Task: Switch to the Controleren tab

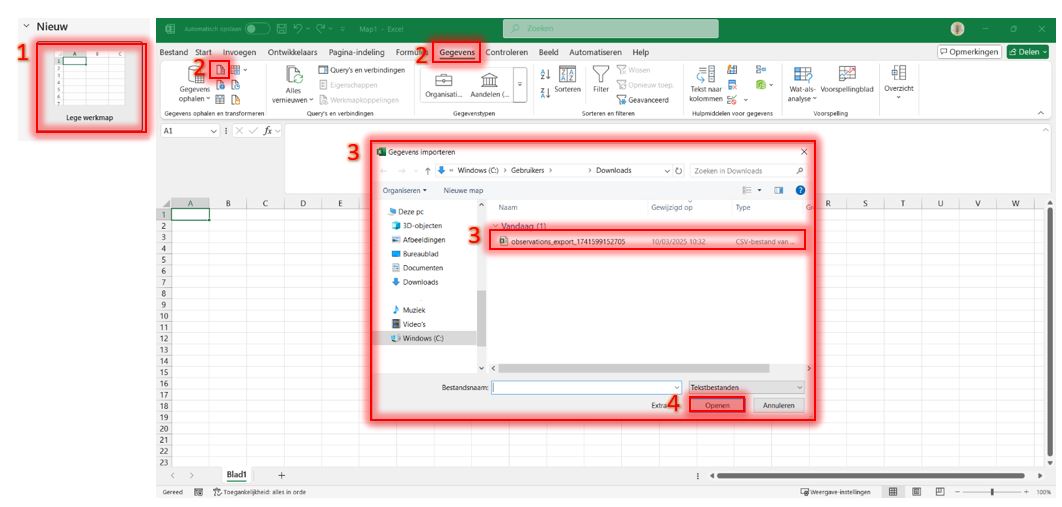Action: 507,52
